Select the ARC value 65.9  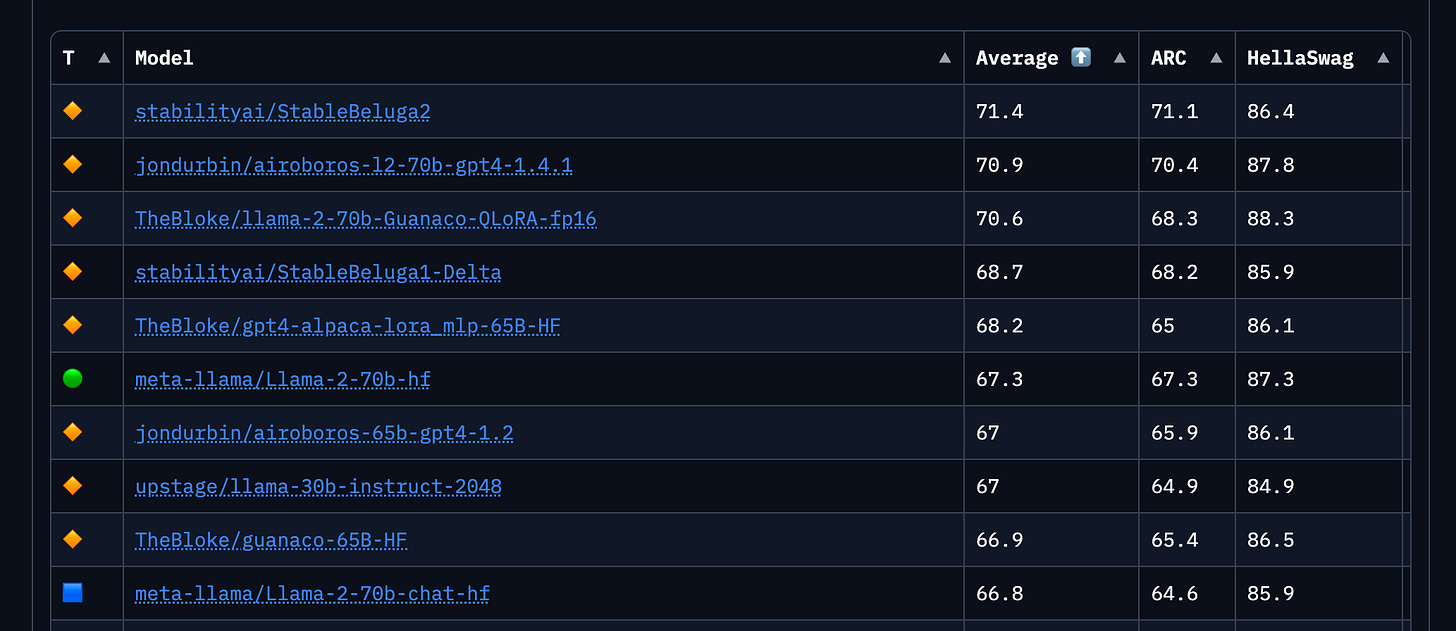pyautogui.click(x=1175, y=433)
